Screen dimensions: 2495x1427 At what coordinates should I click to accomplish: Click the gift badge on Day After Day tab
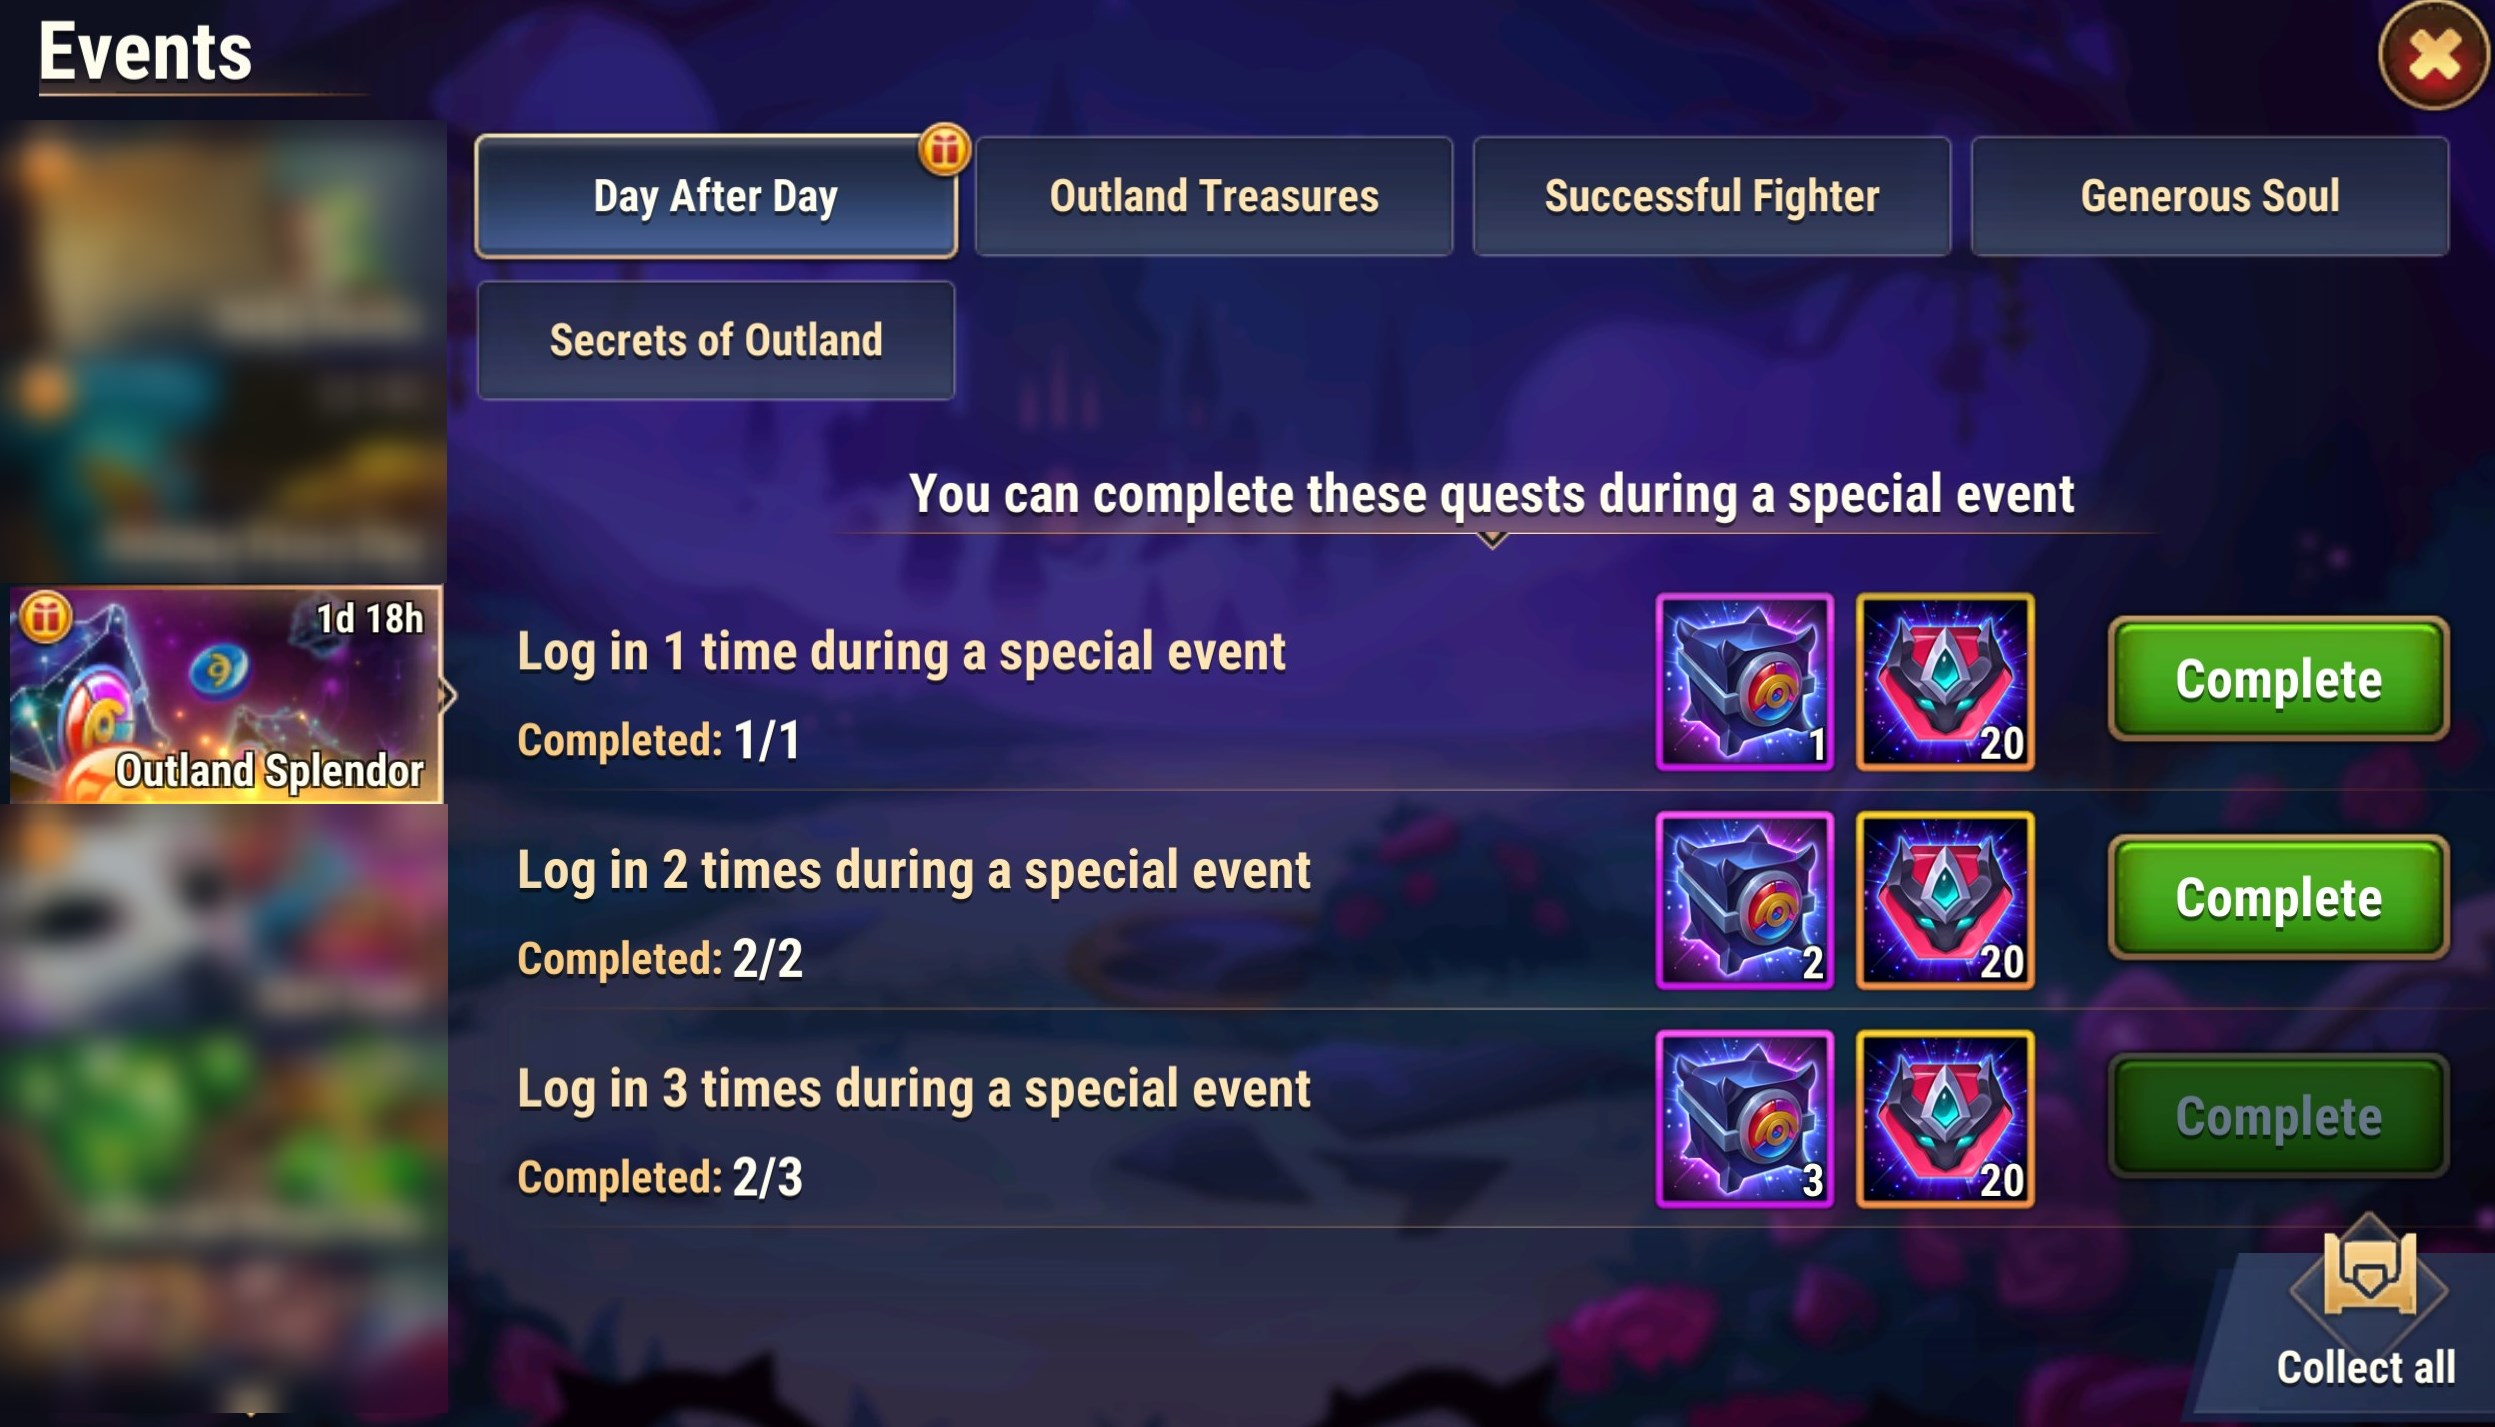[x=944, y=150]
